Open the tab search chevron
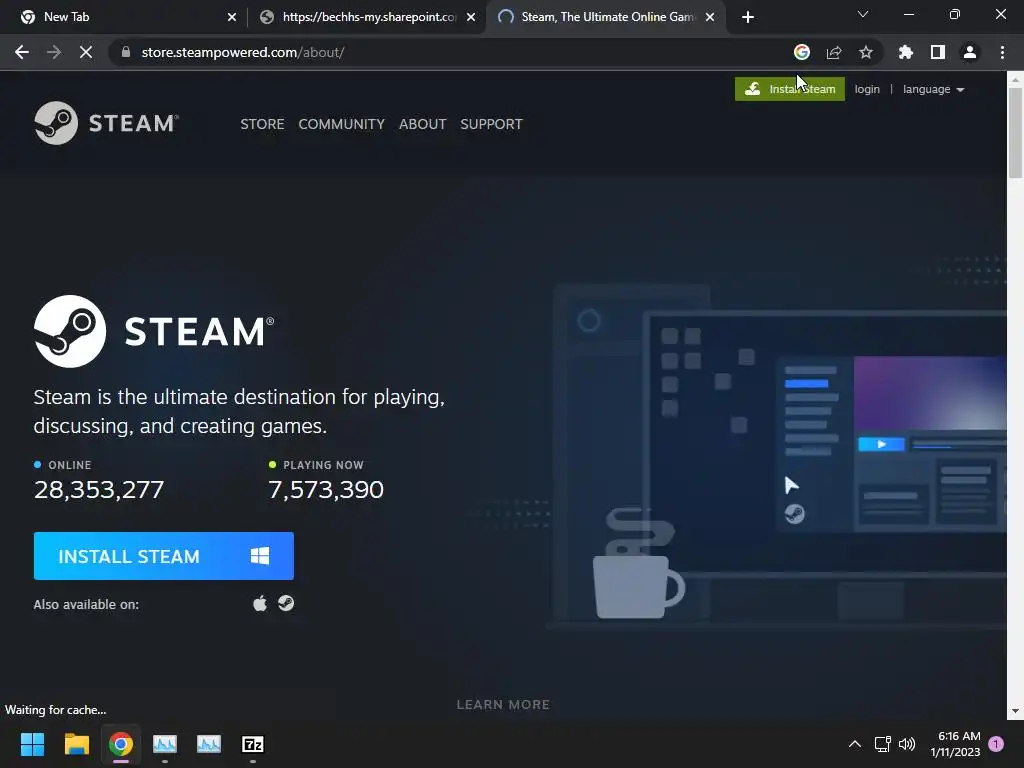The width and height of the screenshot is (1024, 768). (x=863, y=14)
